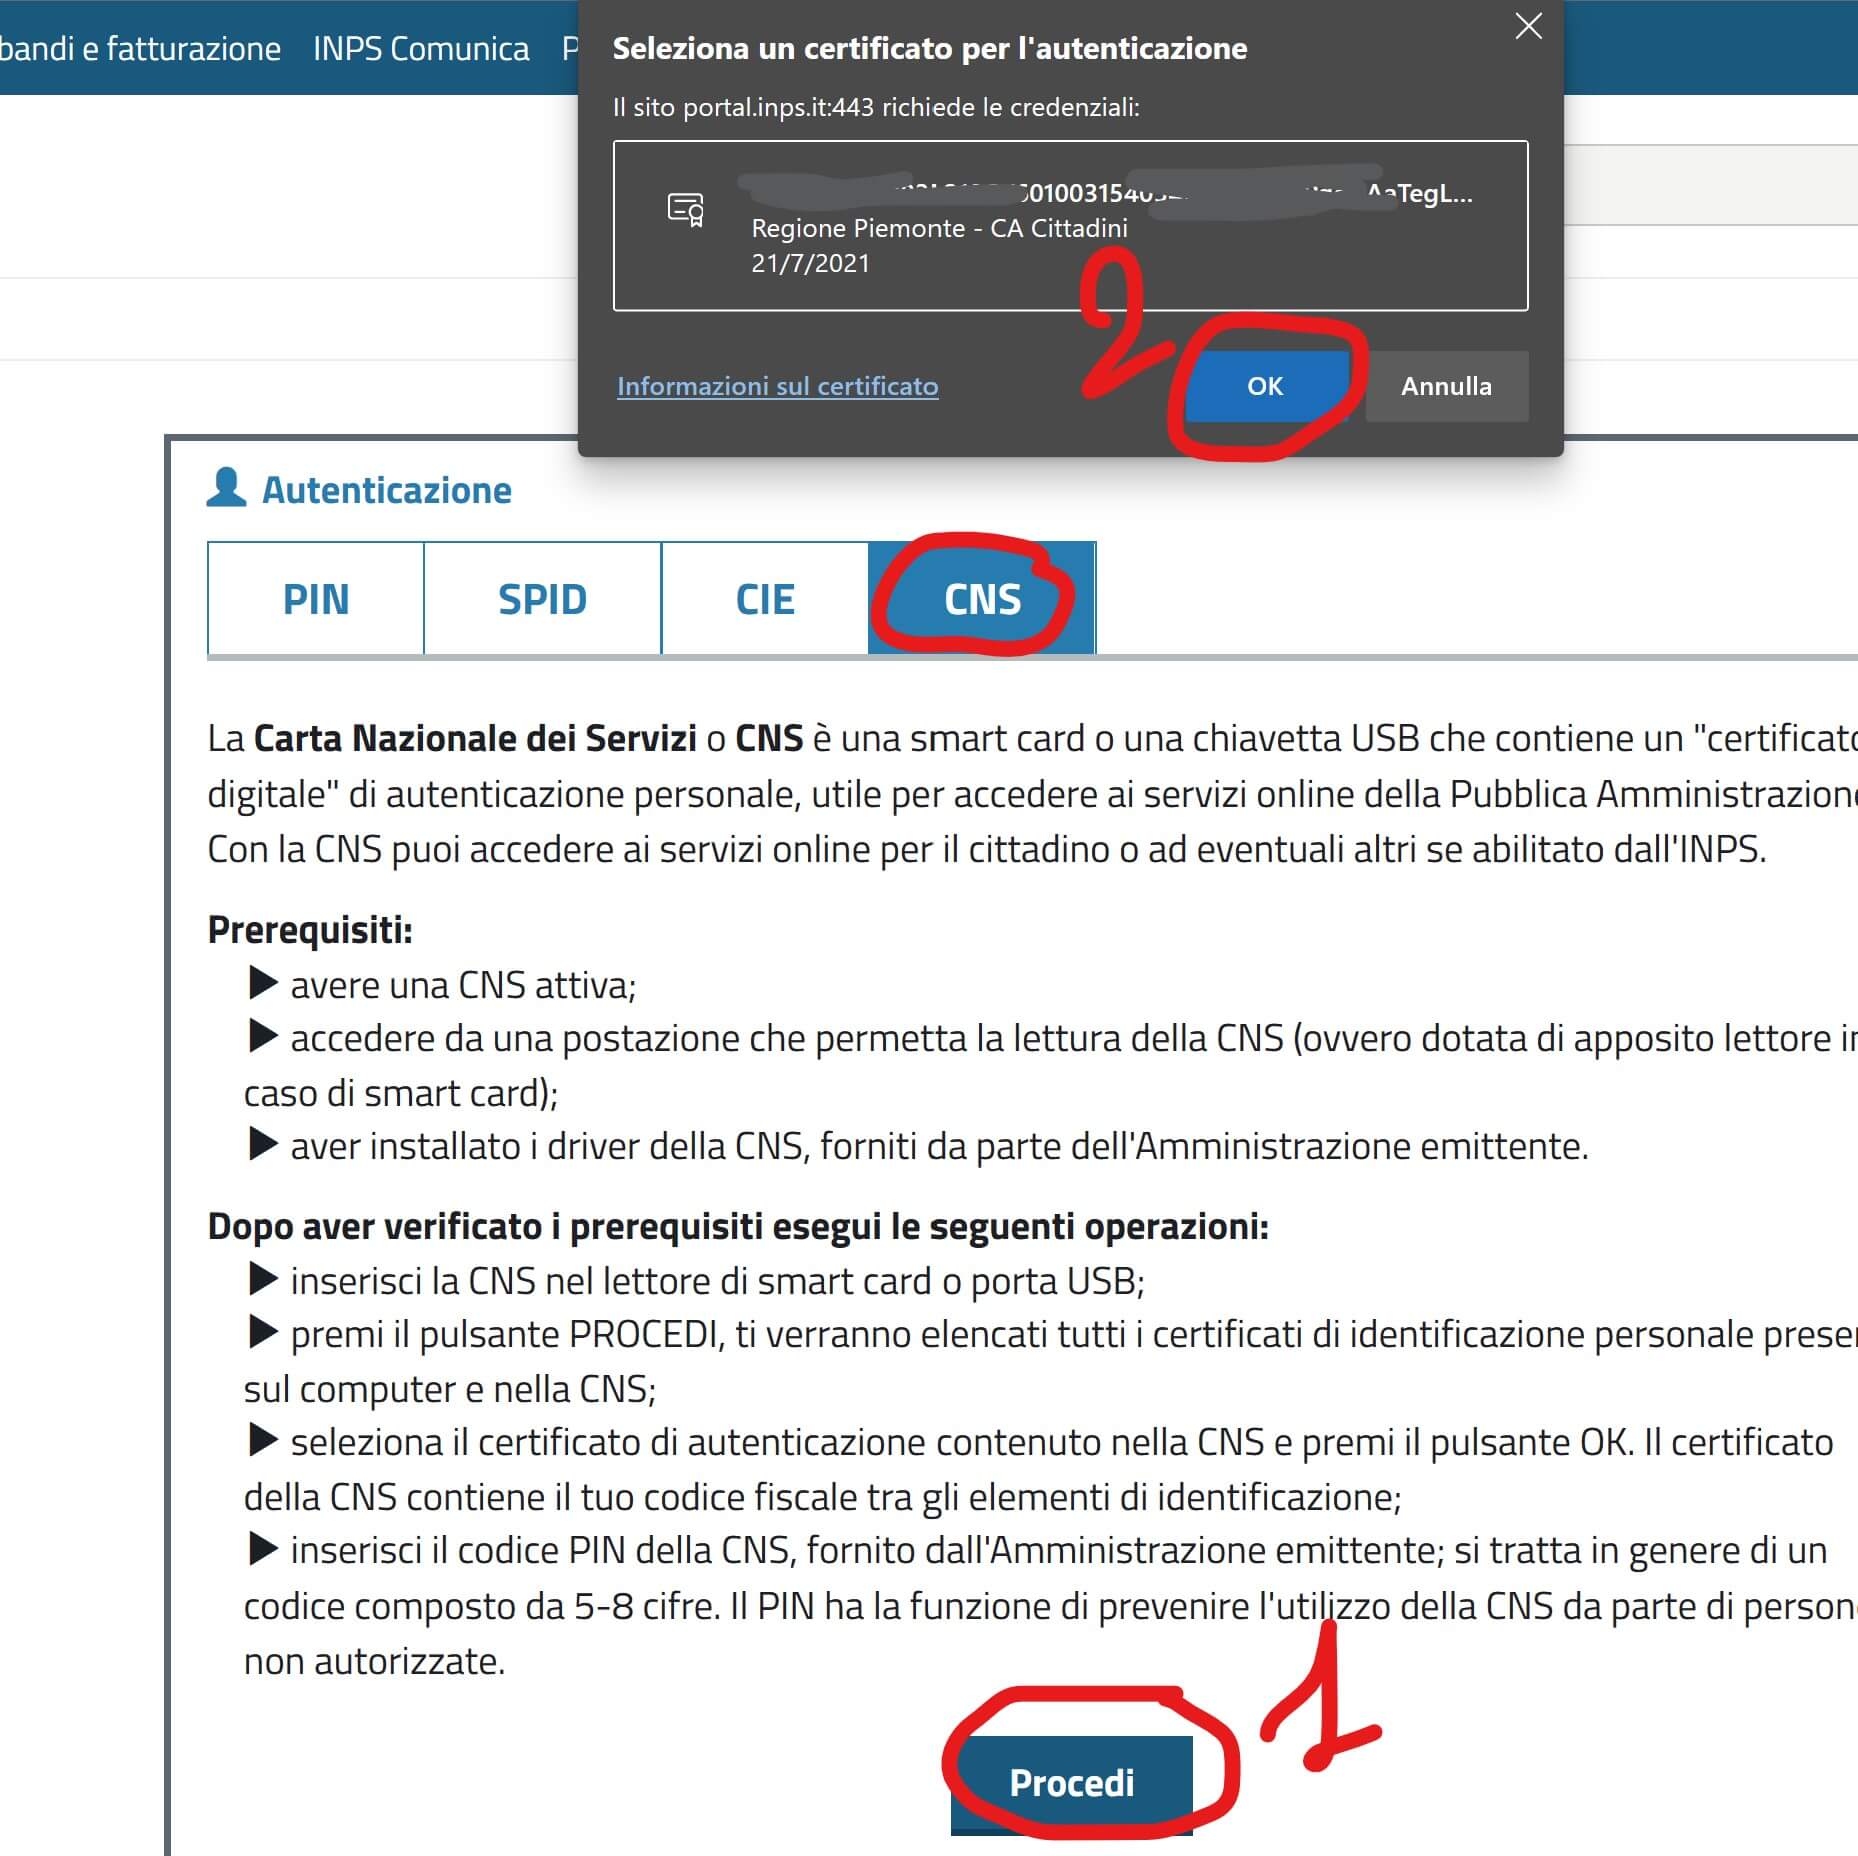Select the CNS authentication tab
Viewport: 1858px width, 1856px height.
pos(982,599)
